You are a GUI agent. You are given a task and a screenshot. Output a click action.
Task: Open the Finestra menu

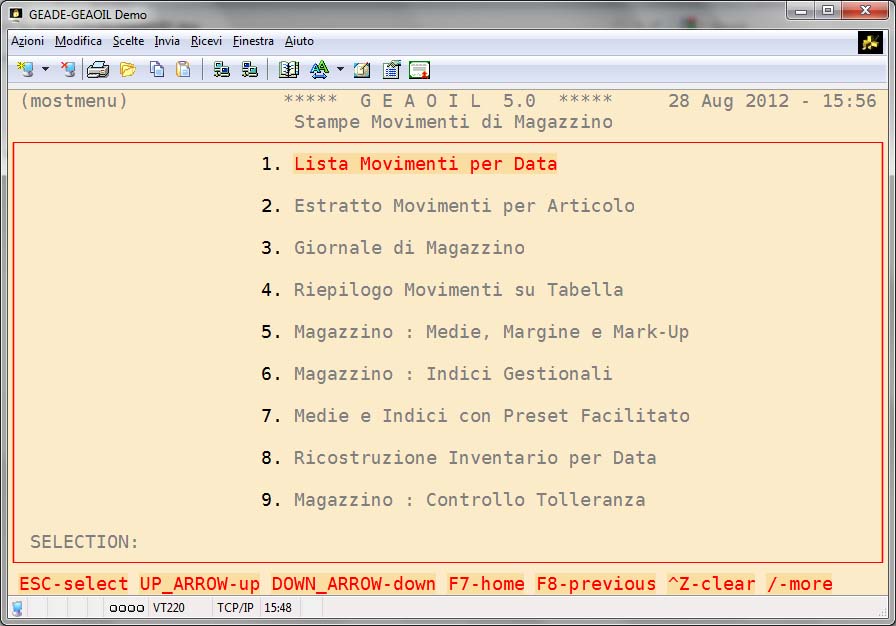253,41
